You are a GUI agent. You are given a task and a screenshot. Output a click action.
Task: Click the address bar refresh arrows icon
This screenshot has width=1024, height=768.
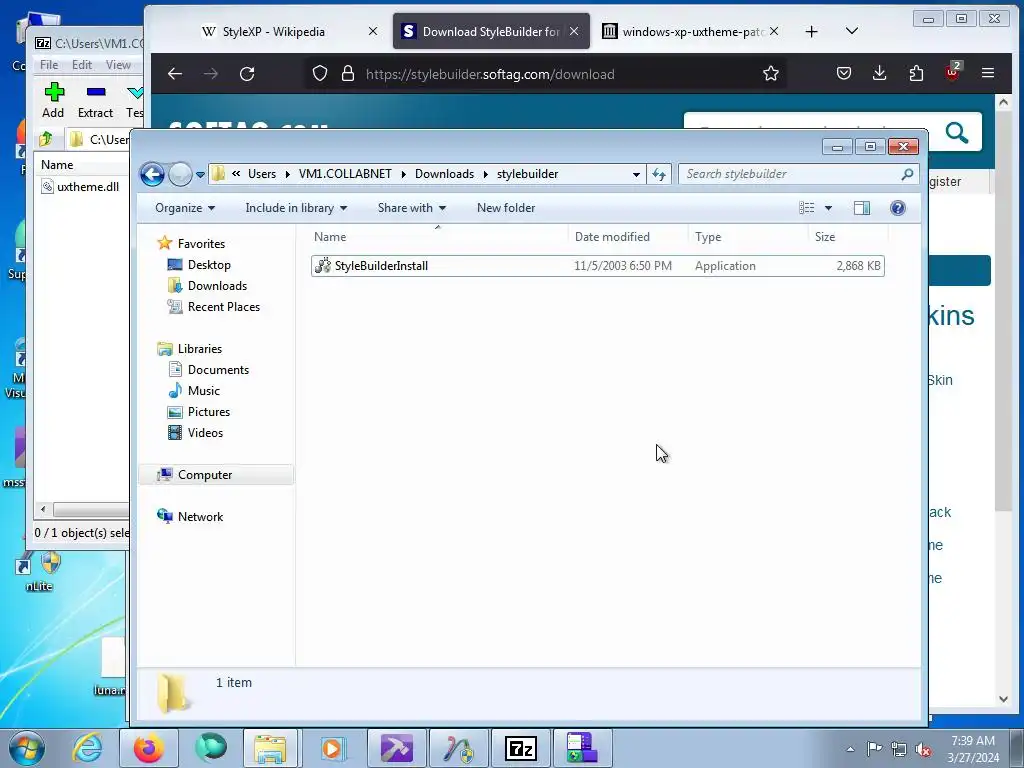click(x=659, y=174)
